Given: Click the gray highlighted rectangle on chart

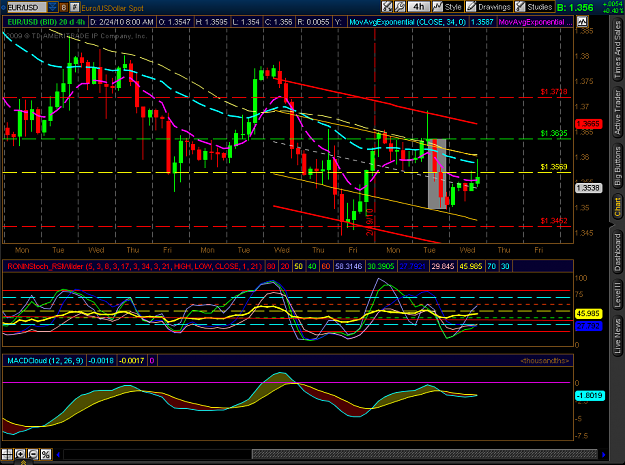Looking at the screenshot, I should coord(437,174).
